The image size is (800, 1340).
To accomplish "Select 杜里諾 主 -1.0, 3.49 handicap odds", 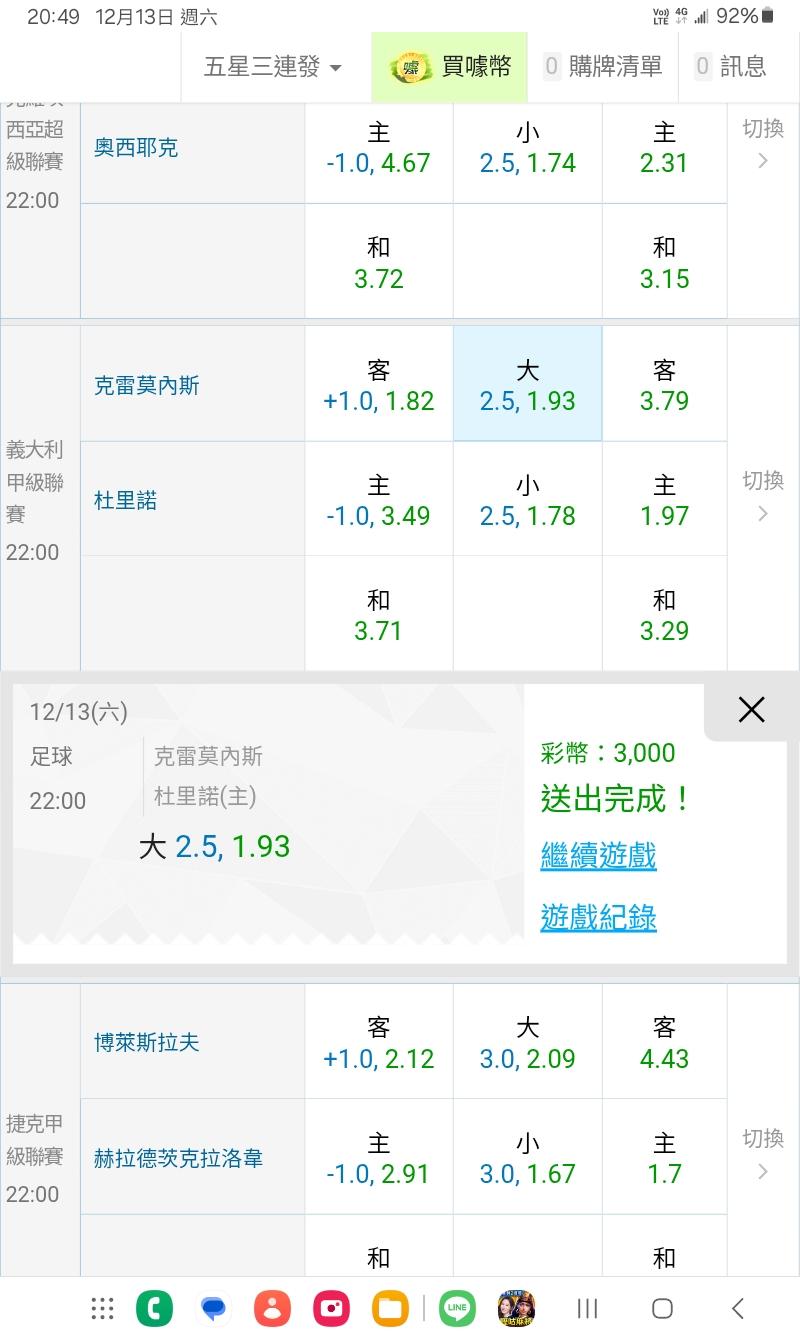I will point(378,500).
